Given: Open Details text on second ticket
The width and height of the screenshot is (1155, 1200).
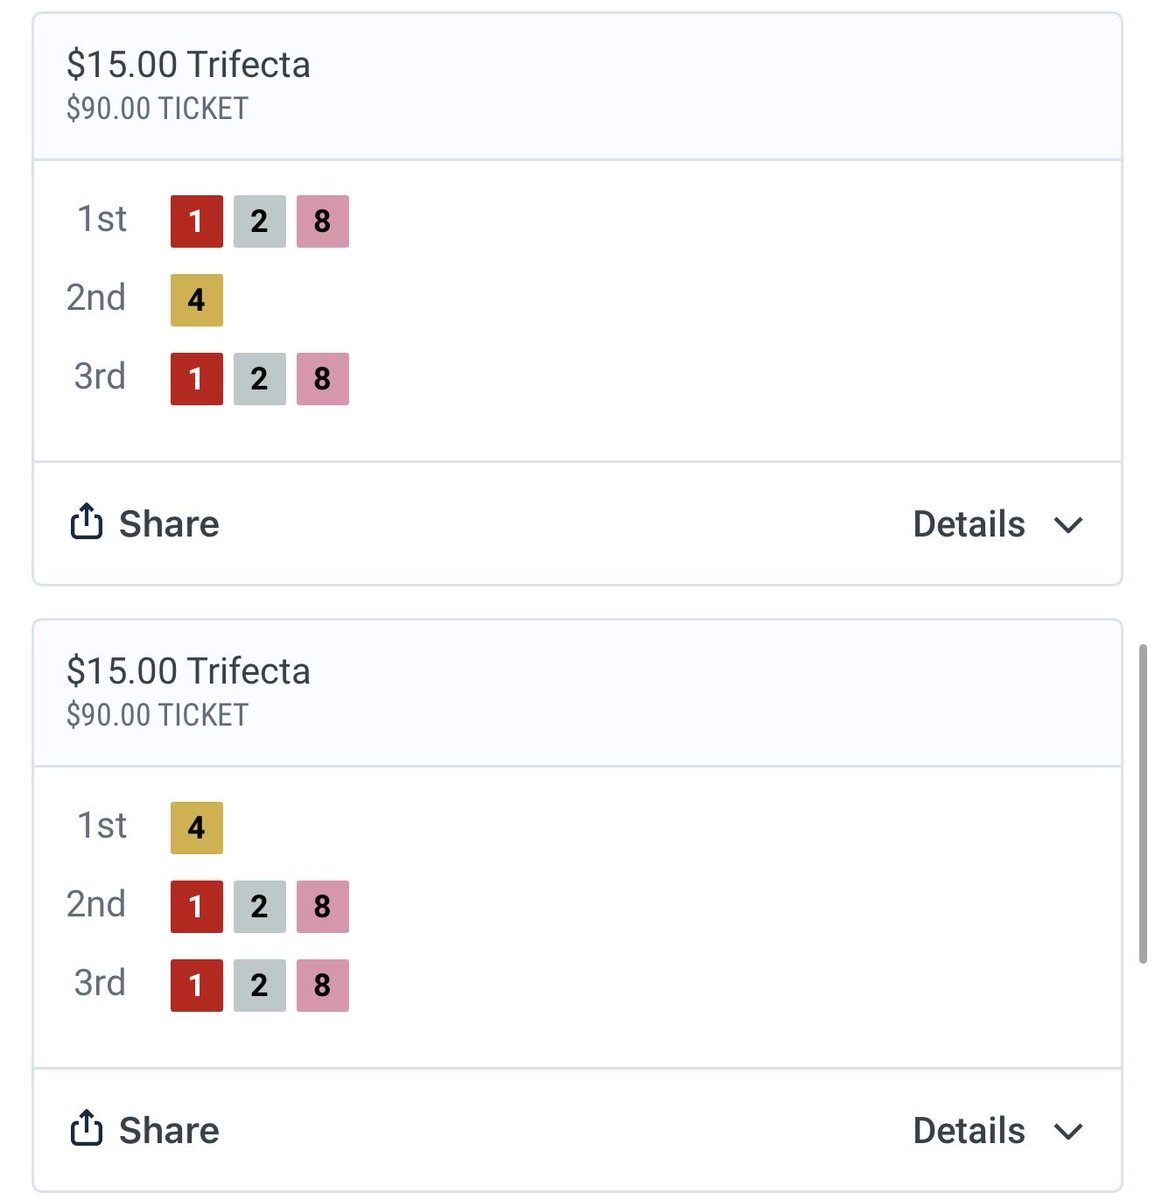Looking at the screenshot, I should coord(969,1131).
